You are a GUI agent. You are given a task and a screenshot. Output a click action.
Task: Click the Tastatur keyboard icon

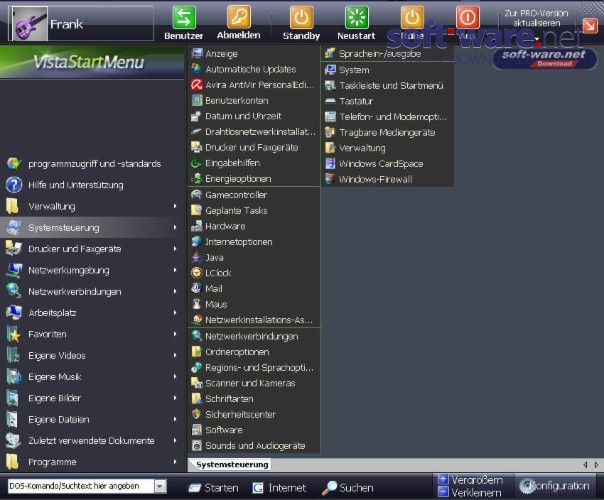330,101
